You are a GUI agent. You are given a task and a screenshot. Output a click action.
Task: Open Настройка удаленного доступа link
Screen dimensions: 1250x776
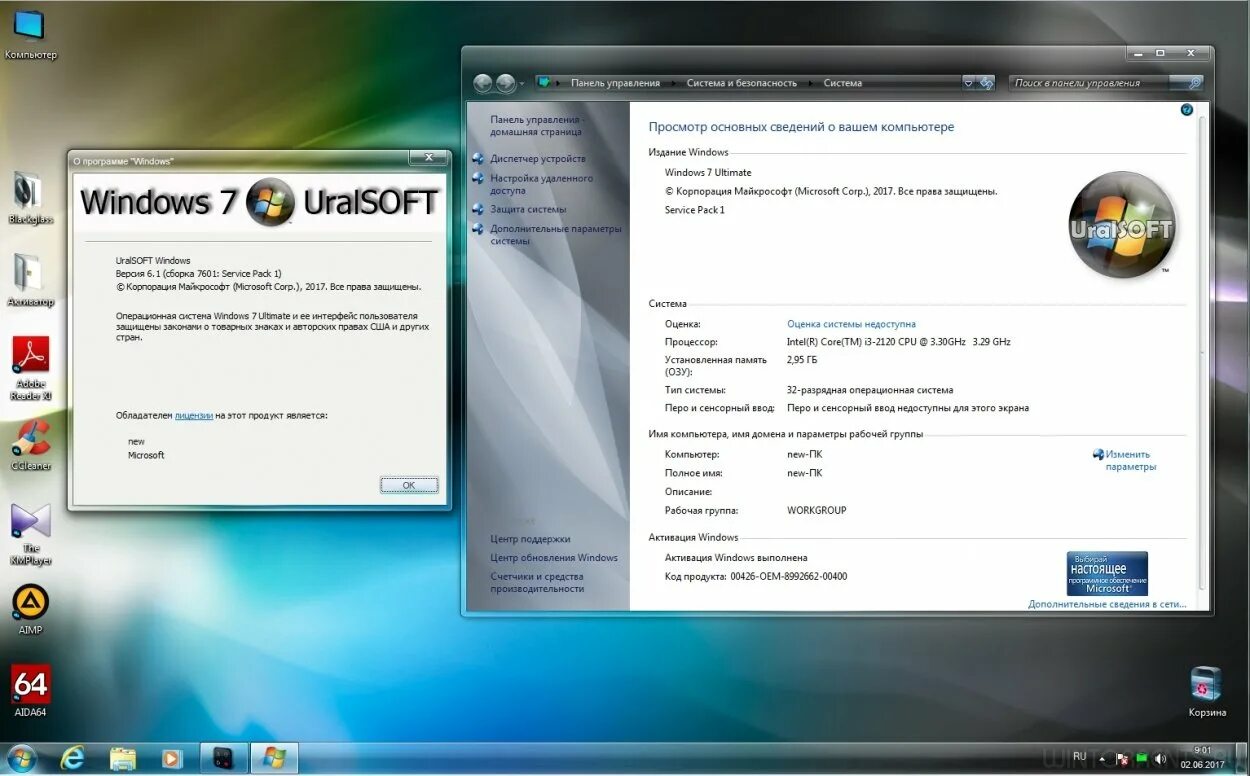pyautogui.click(x=541, y=184)
